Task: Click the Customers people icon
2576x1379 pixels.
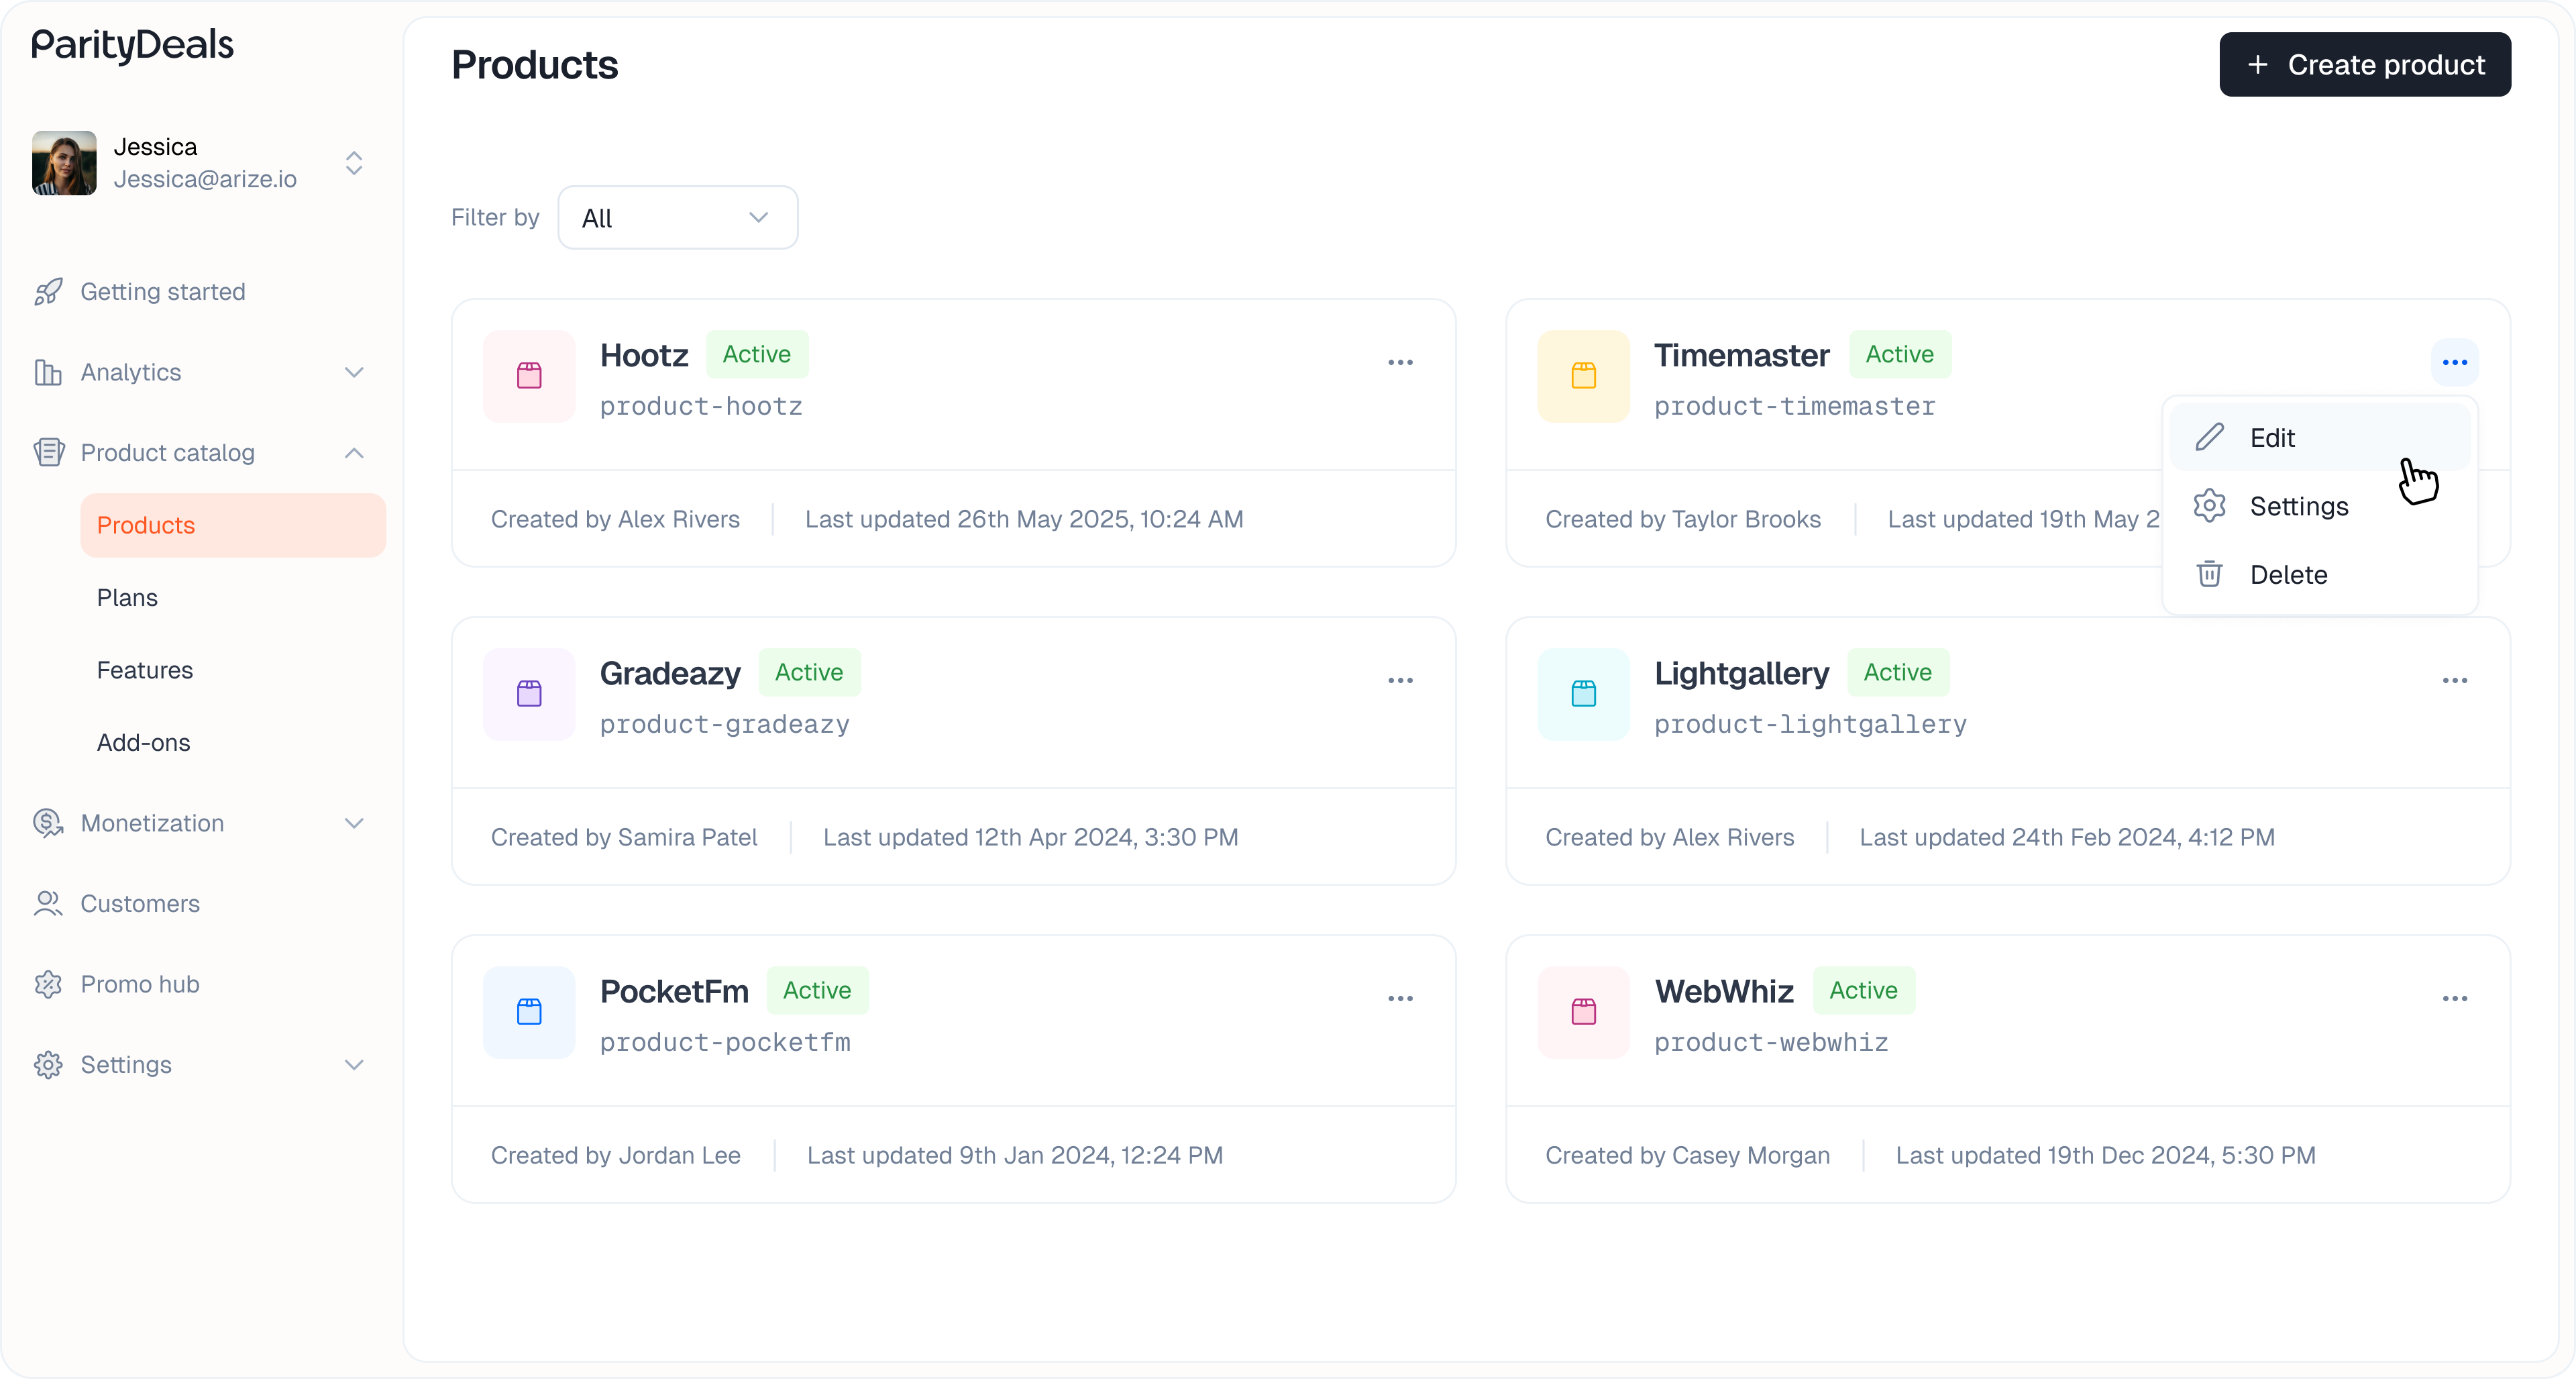Action: 48,904
